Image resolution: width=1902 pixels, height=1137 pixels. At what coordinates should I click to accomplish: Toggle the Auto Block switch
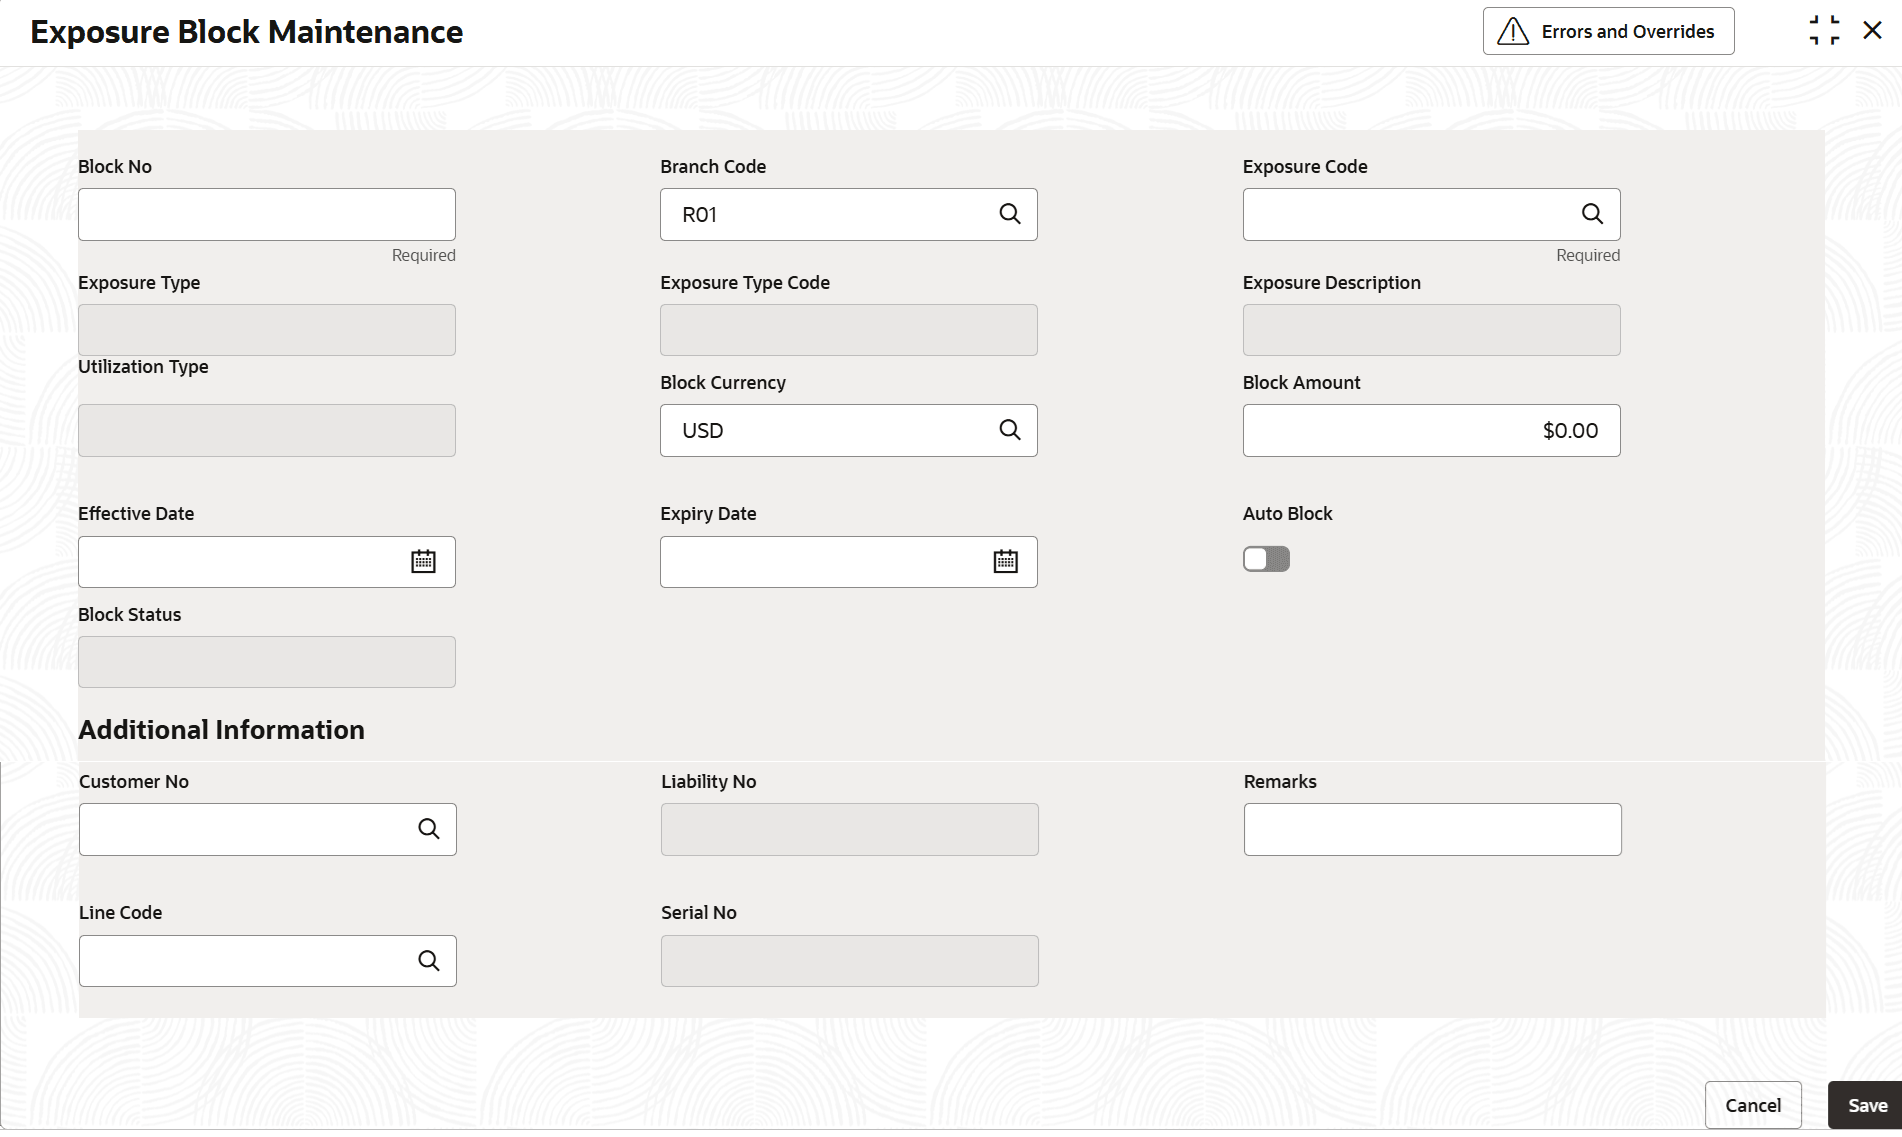pyautogui.click(x=1266, y=559)
